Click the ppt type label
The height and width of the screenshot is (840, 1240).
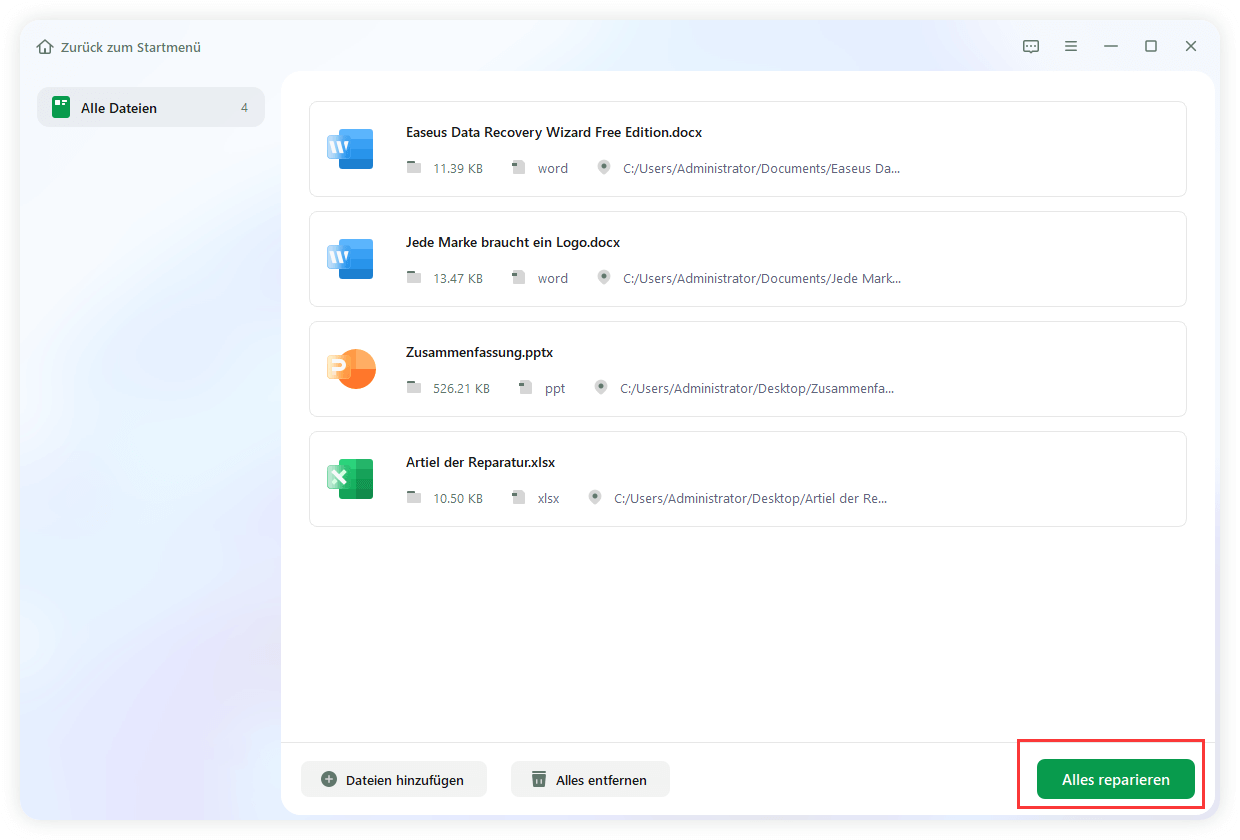555,388
